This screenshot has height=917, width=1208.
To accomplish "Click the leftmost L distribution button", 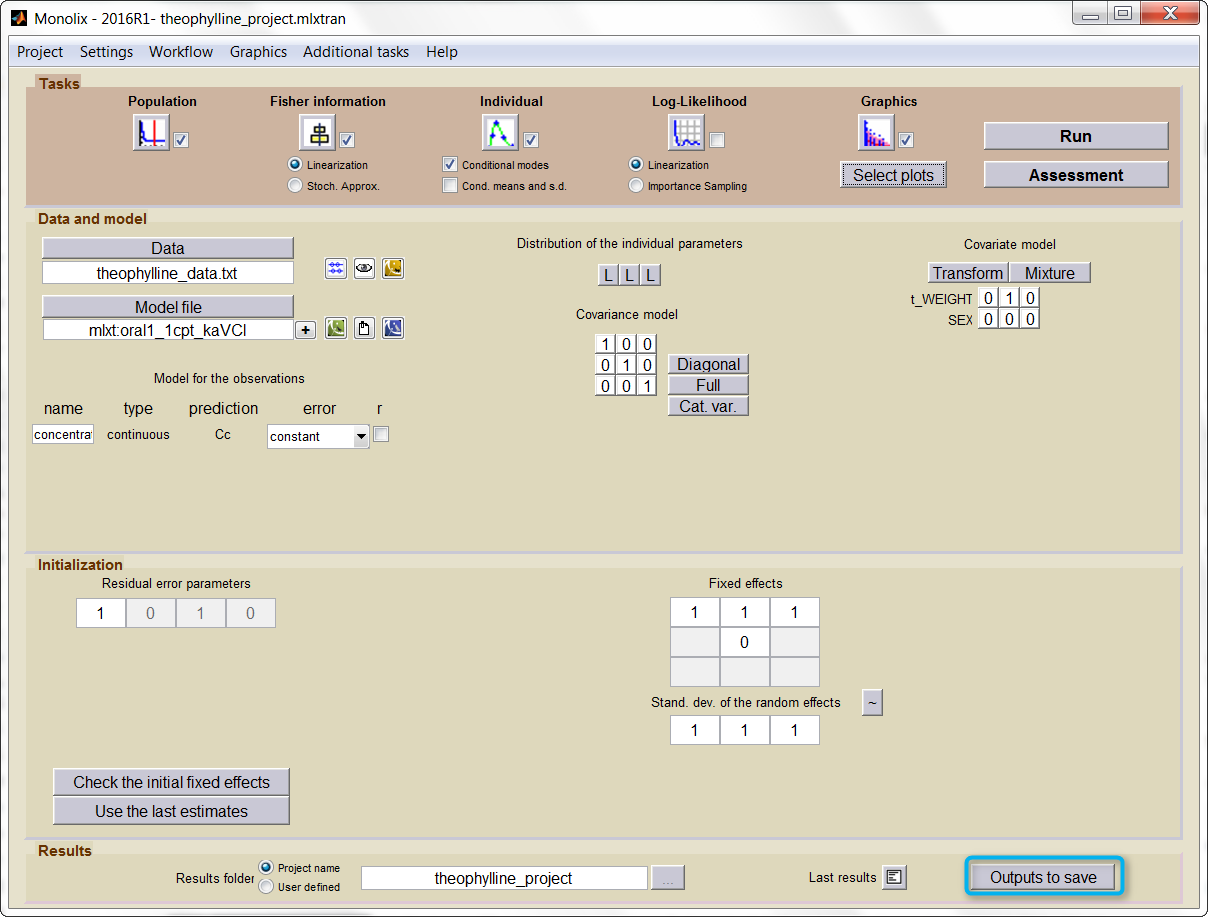I will (608, 275).
